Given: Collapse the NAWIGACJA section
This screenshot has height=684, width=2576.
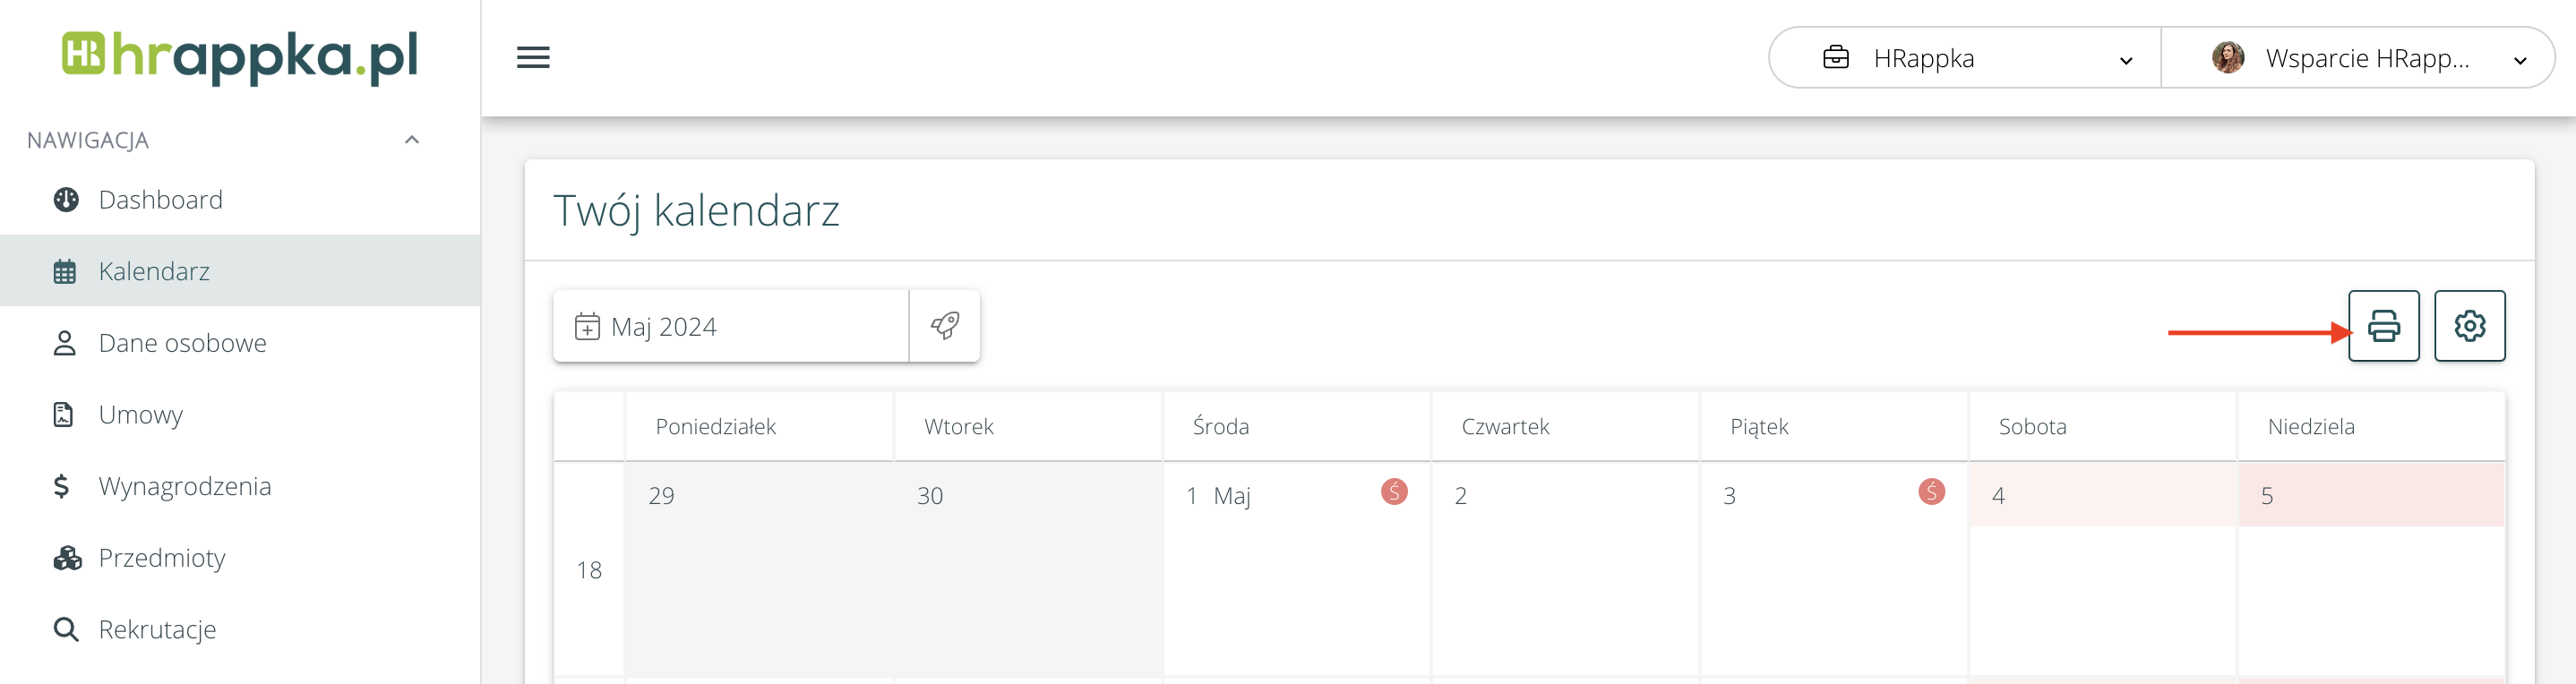Looking at the screenshot, I should 411,140.
